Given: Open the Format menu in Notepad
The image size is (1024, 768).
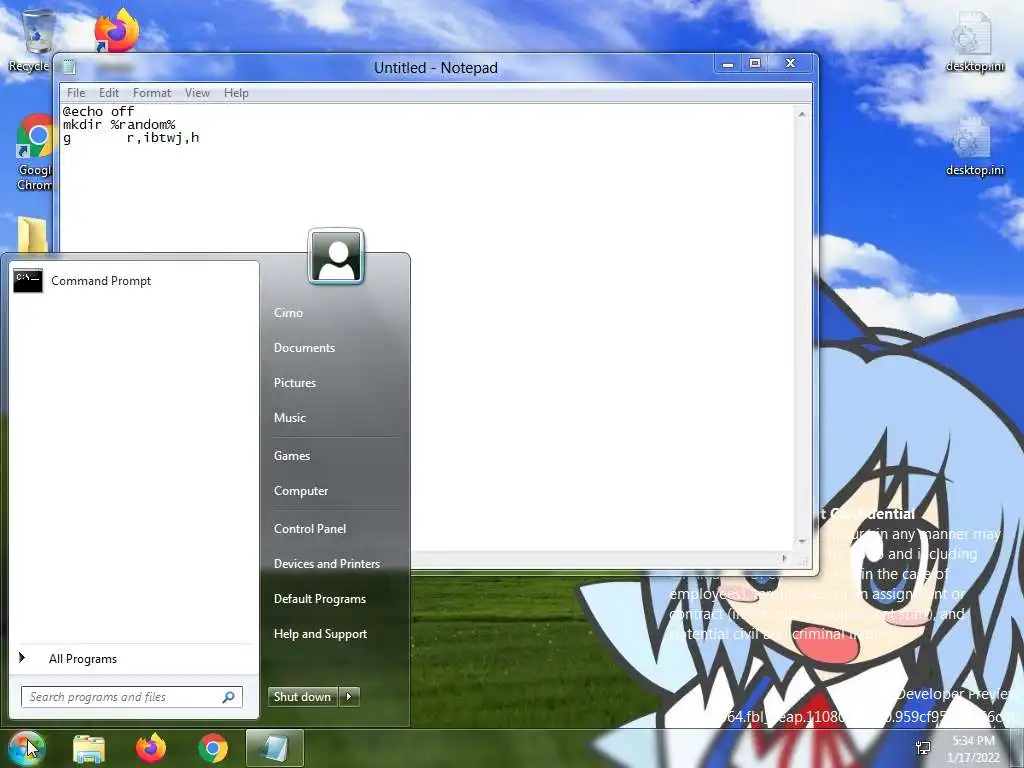Looking at the screenshot, I should coord(152,93).
